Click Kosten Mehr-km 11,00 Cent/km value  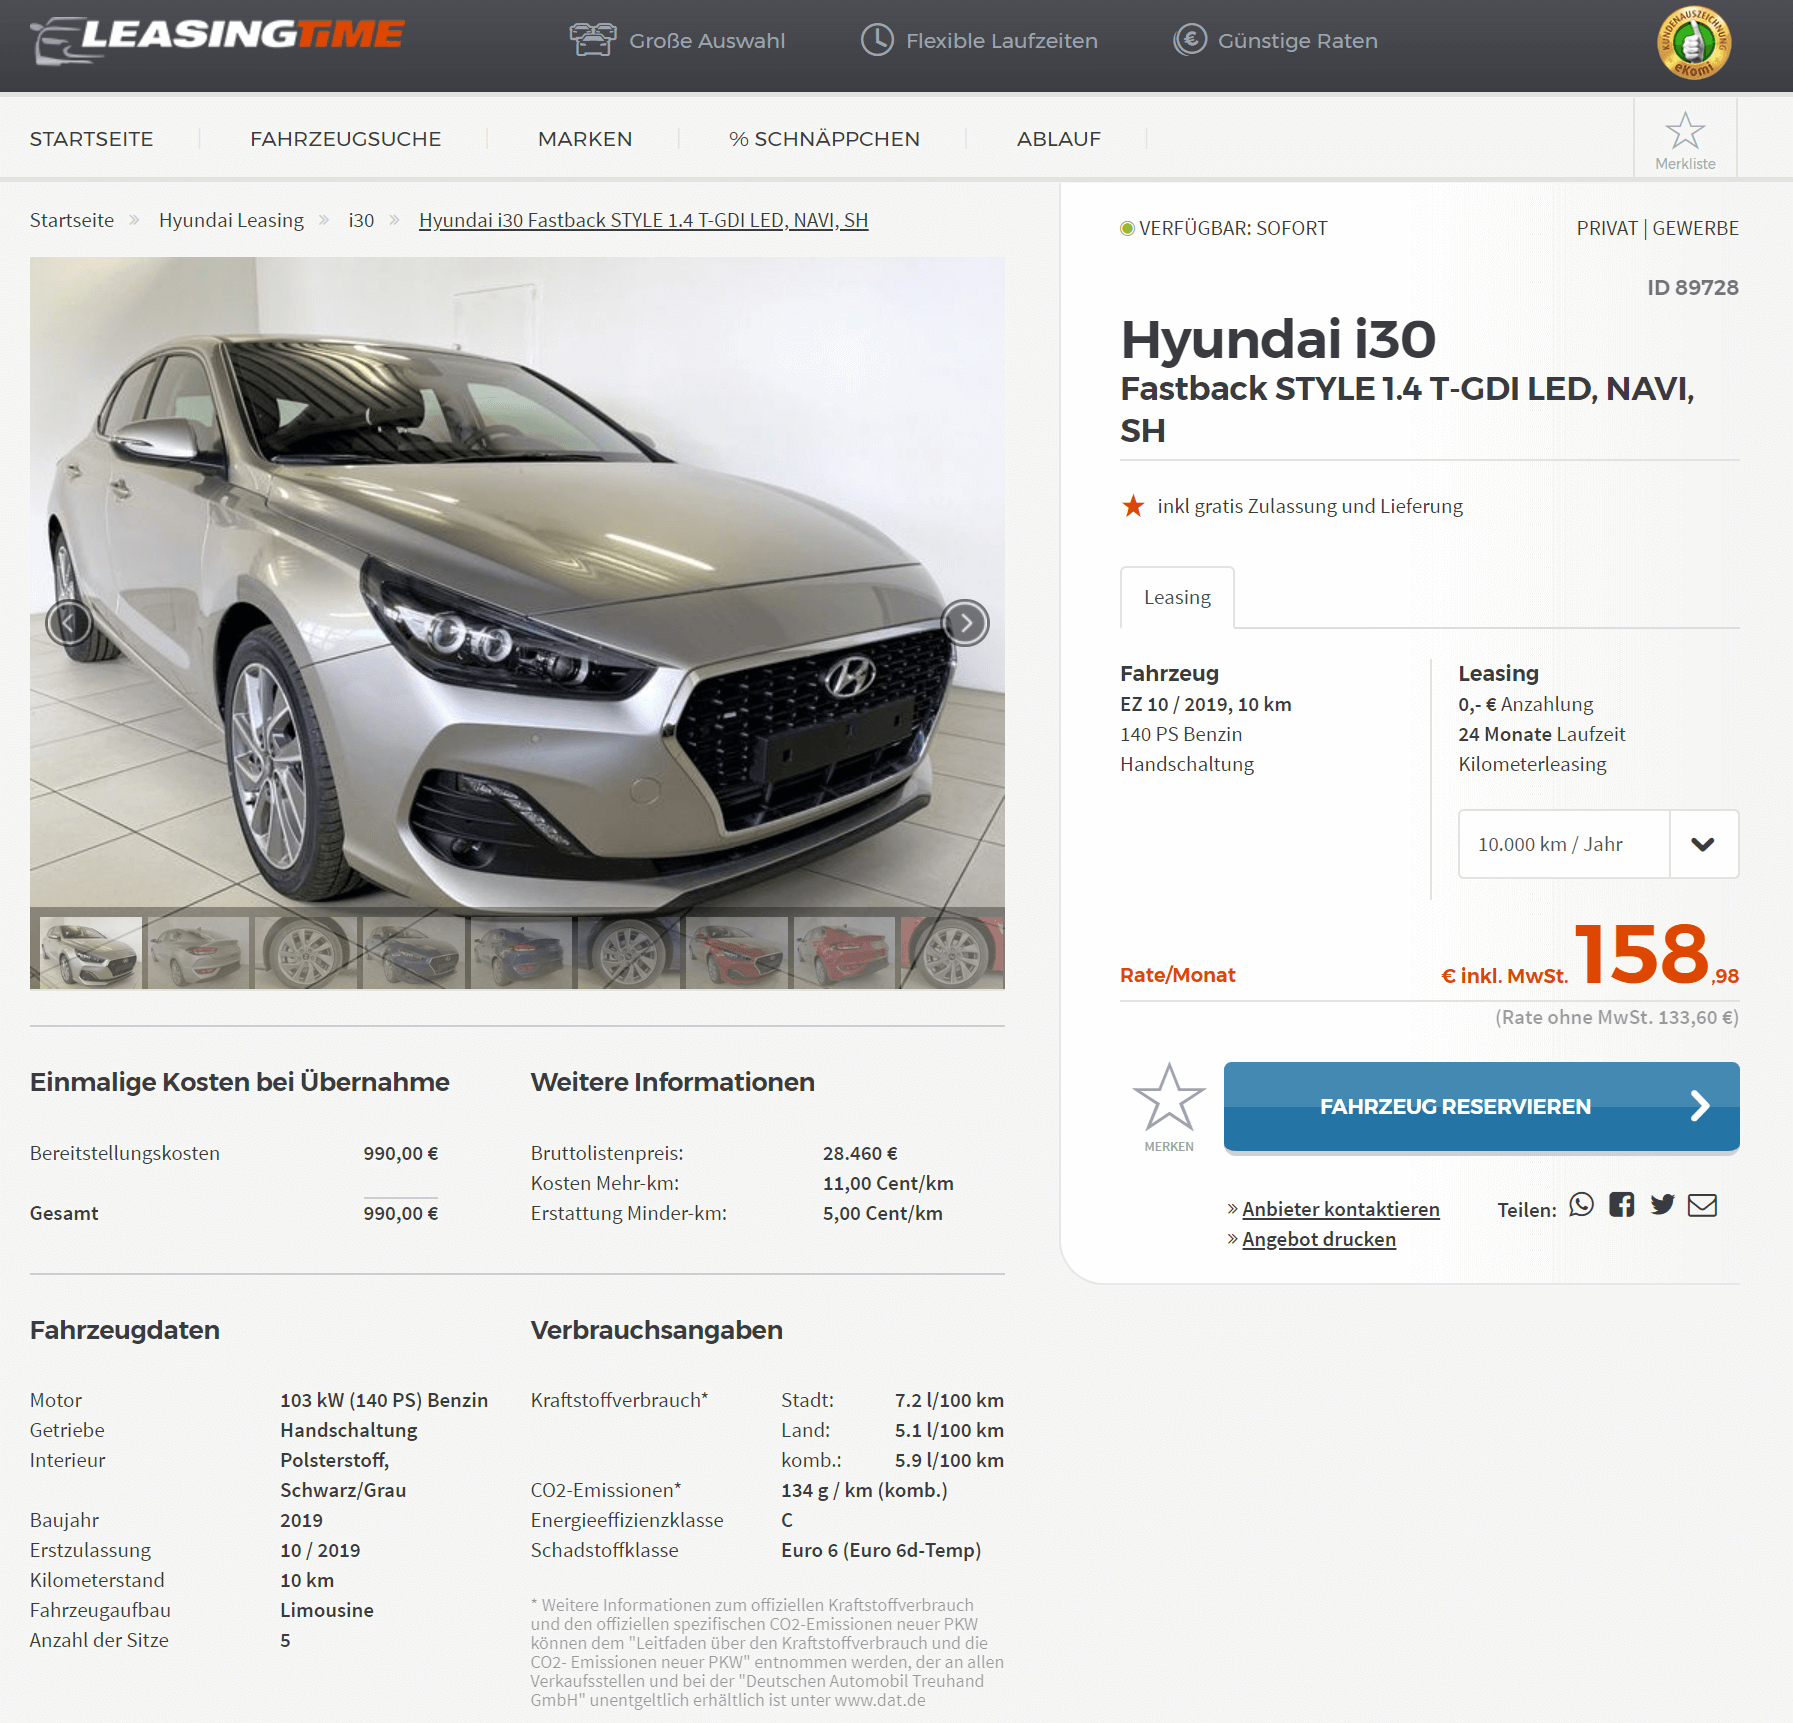coord(888,1183)
